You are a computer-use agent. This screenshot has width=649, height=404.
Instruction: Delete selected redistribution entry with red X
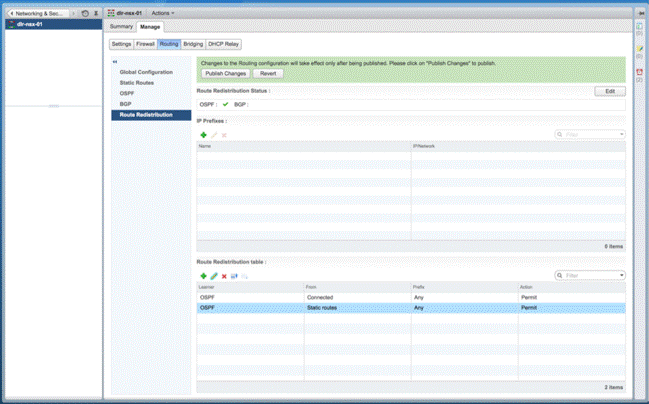224,276
